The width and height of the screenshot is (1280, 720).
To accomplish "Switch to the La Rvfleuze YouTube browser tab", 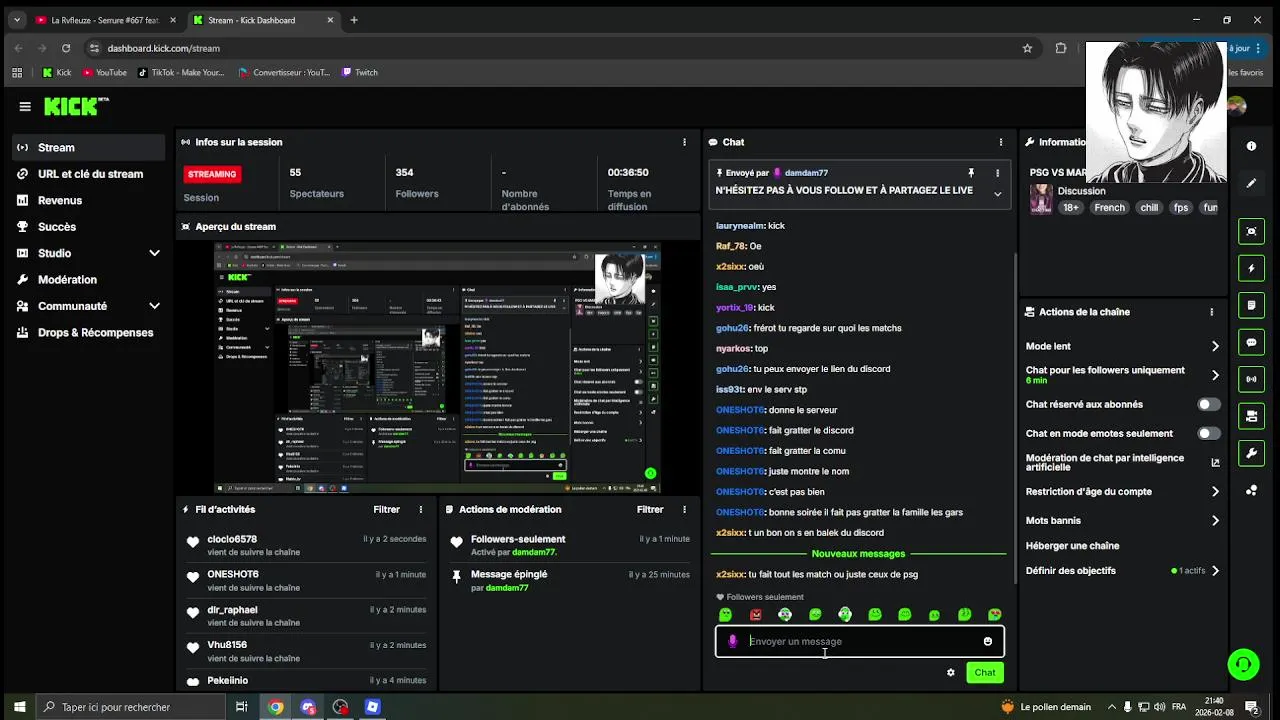I will pos(104,20).
